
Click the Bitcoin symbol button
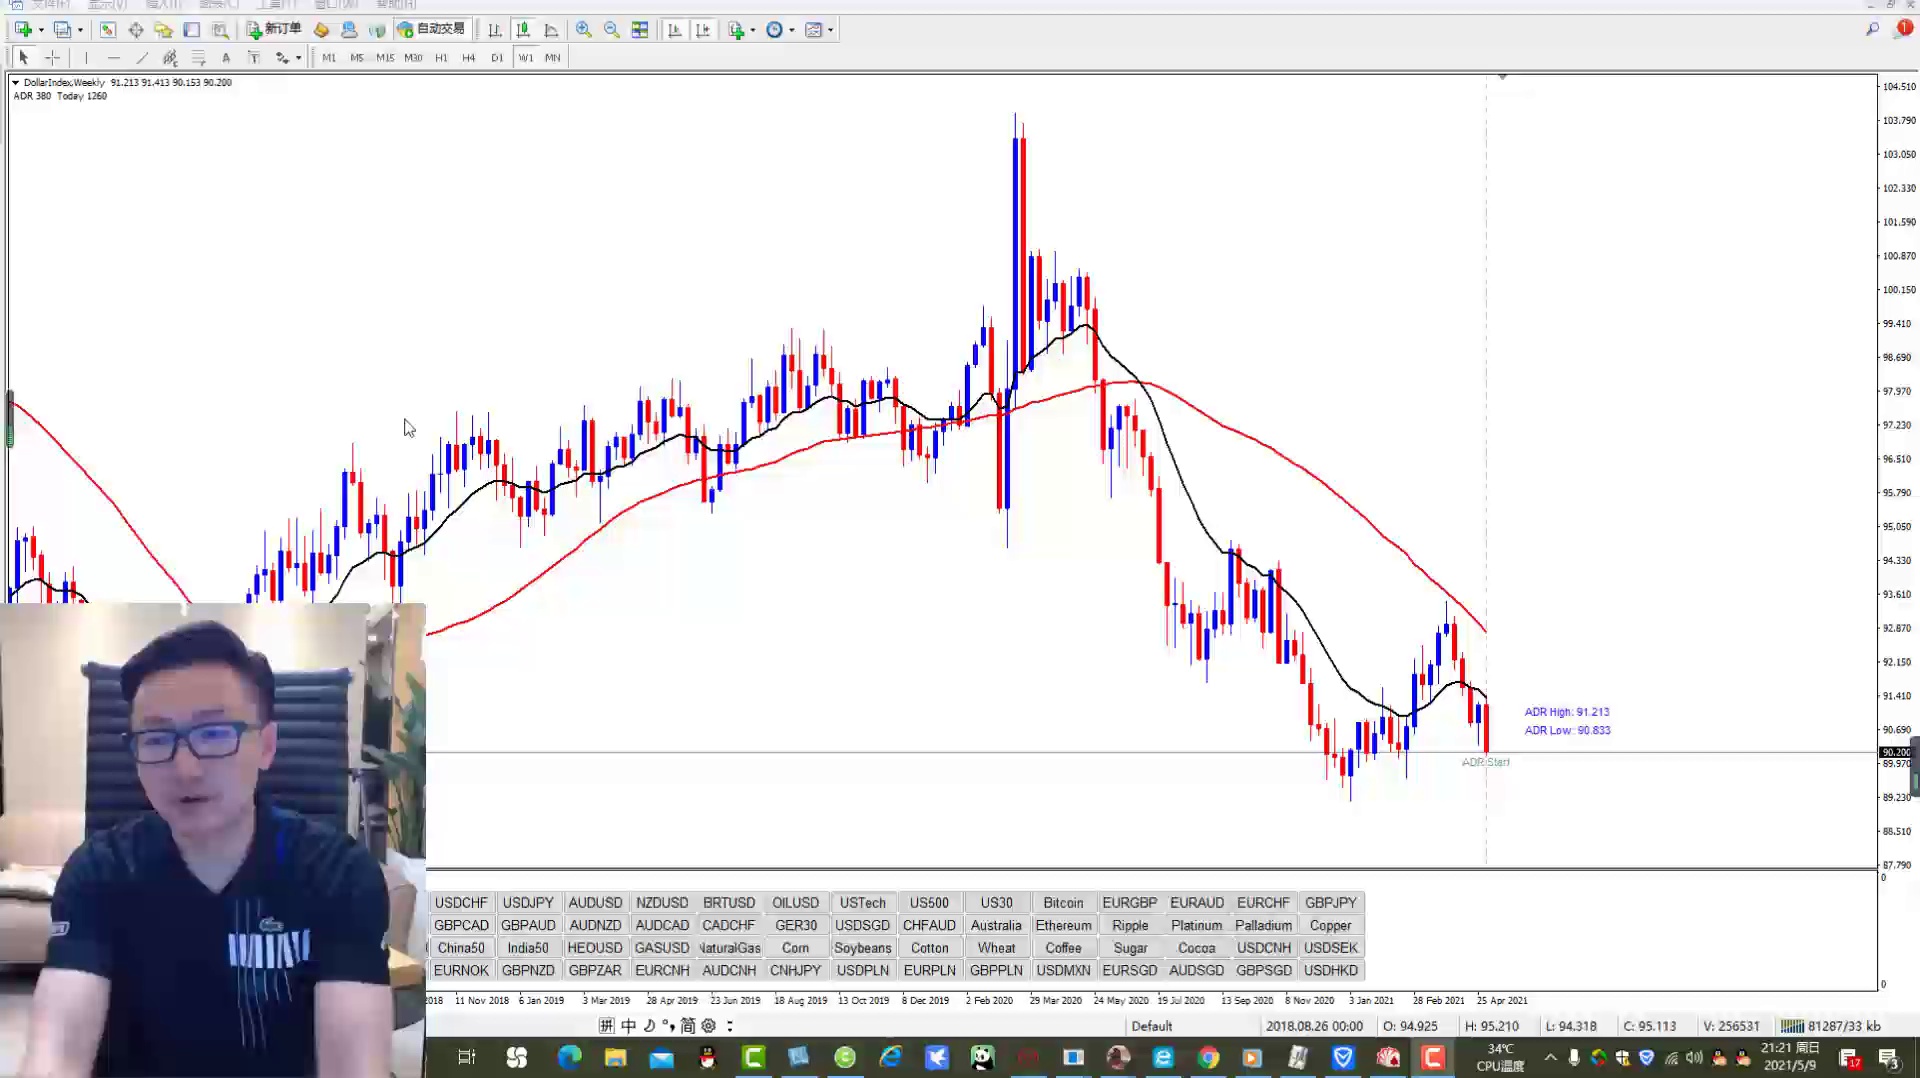(1063, 903)
